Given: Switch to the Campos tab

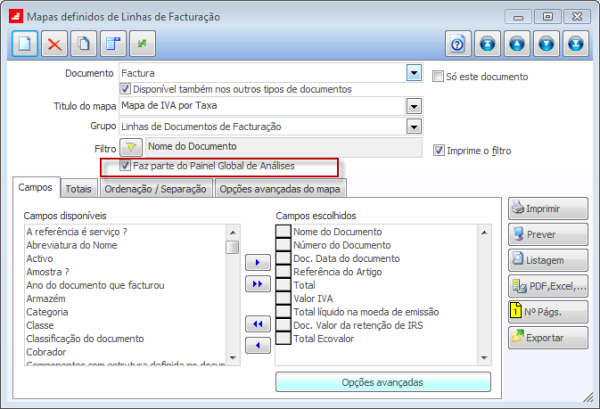Looking at the screenshot, I should pyautogui.click(x=36, y=187).
